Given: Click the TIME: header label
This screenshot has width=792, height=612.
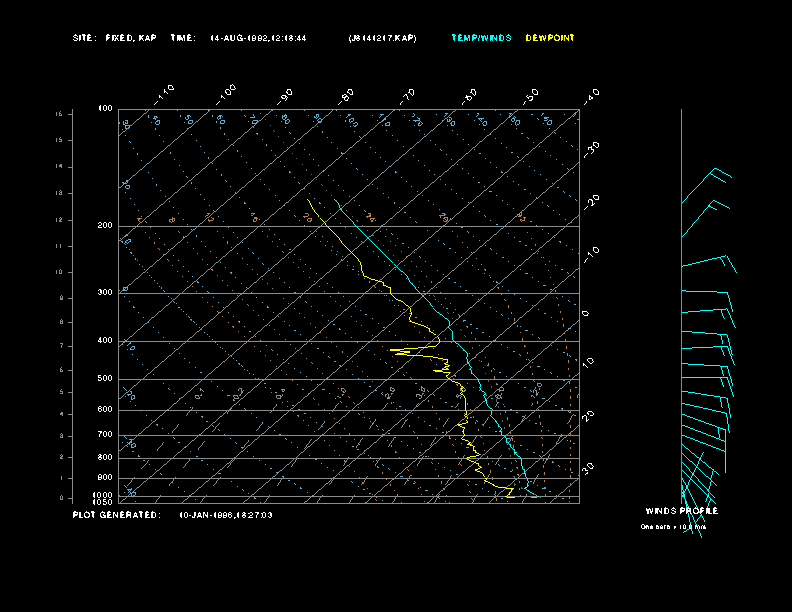Looking at the screenshot, I should [x=183, y=38].
